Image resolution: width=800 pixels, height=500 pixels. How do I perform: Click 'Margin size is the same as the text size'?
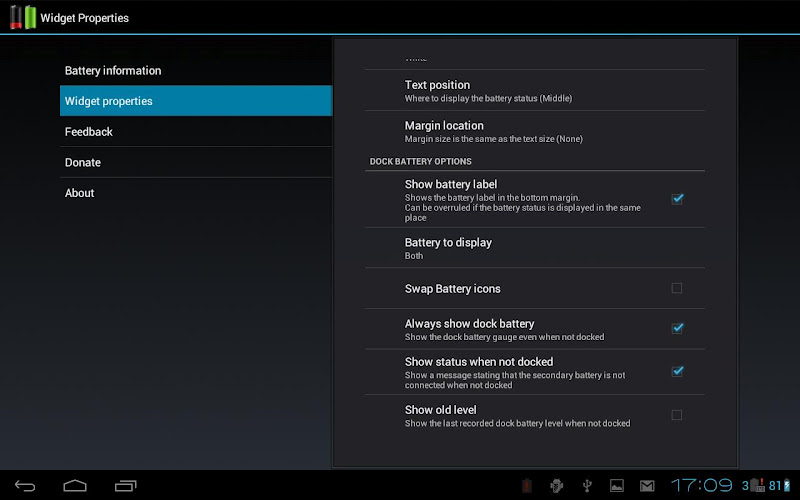coord(478,139)
